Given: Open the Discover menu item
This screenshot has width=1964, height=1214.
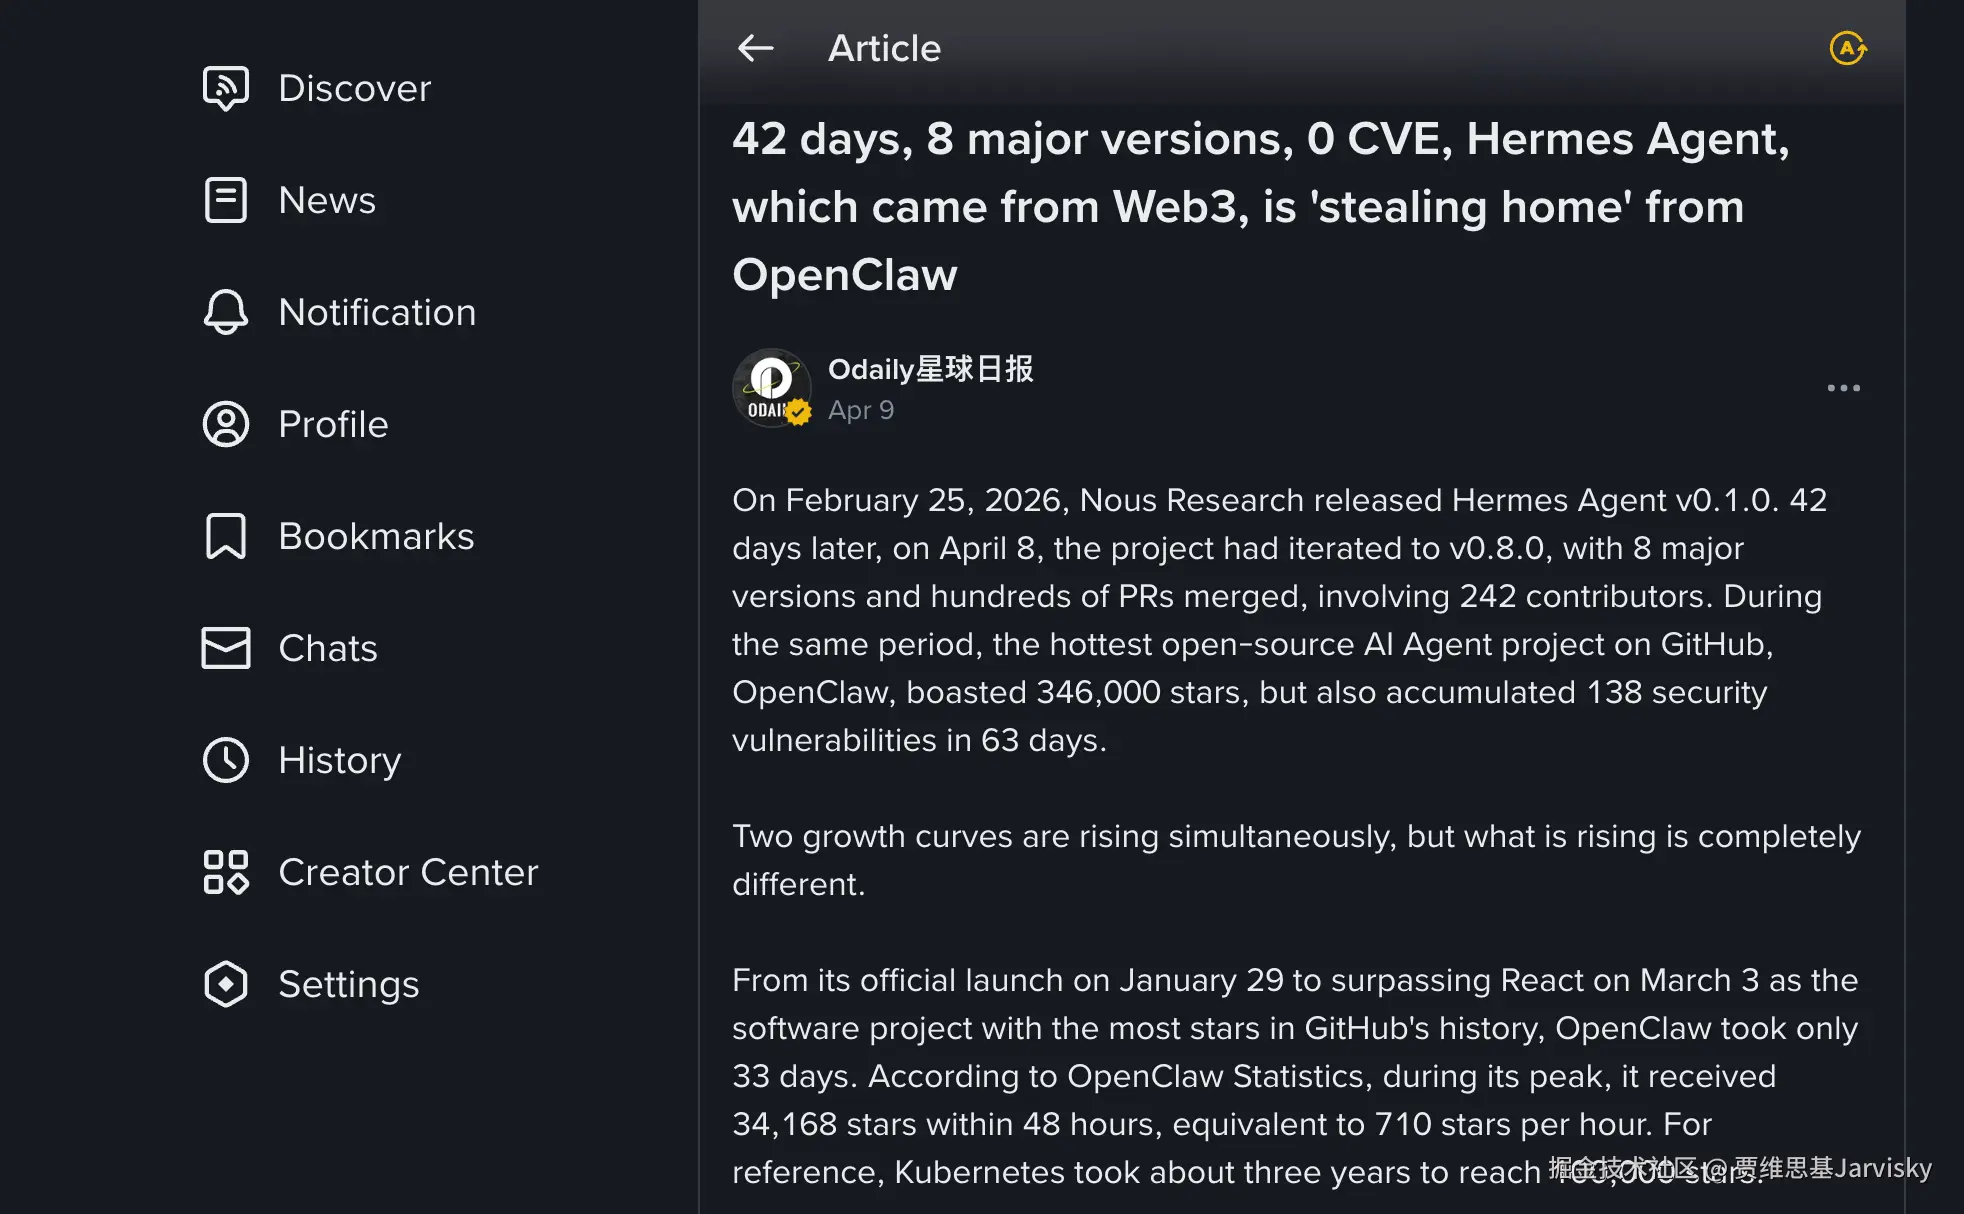Looking at the screenshot, I should click(x=354, y=88).
